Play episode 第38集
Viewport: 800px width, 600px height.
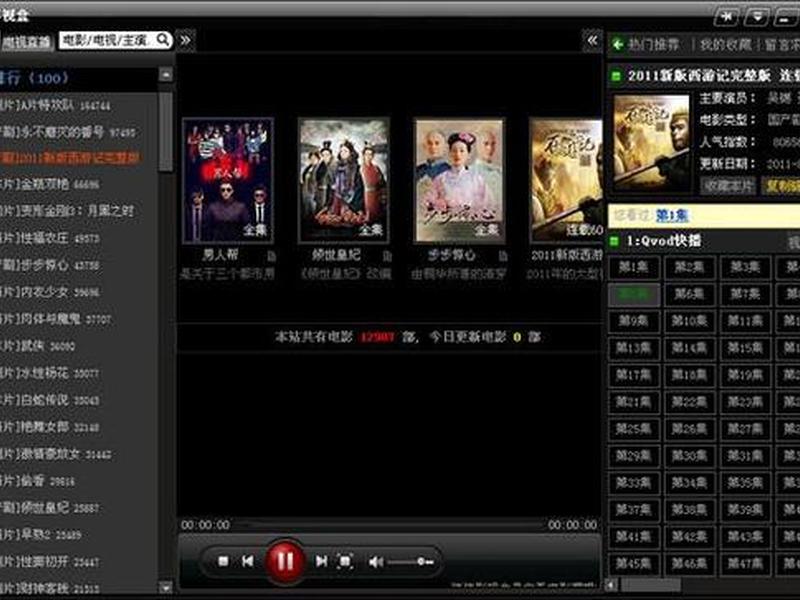[x=689, y=510]
